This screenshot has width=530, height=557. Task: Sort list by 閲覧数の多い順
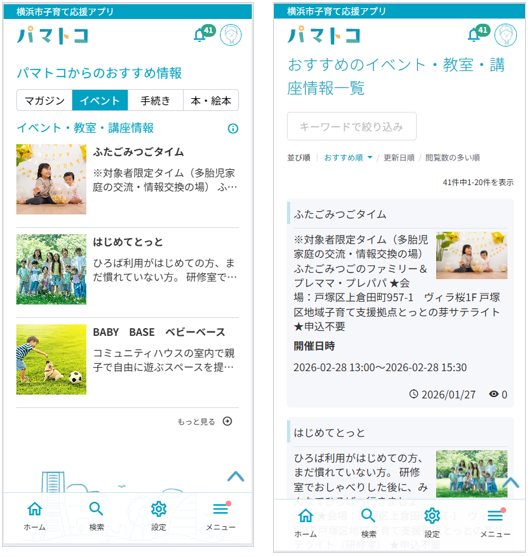[453, 158]
